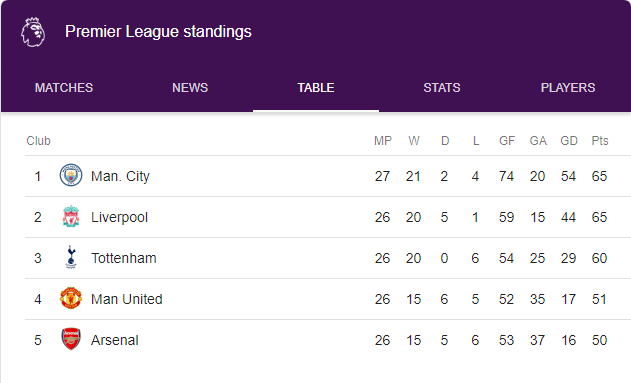The image size is (631, 383).
Task: Click the Pts column header
Action: click(x=600, y=141)
